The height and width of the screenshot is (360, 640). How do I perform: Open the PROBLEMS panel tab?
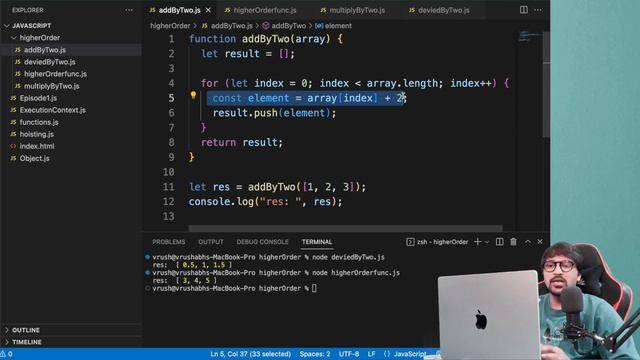[x=169, y=242]
